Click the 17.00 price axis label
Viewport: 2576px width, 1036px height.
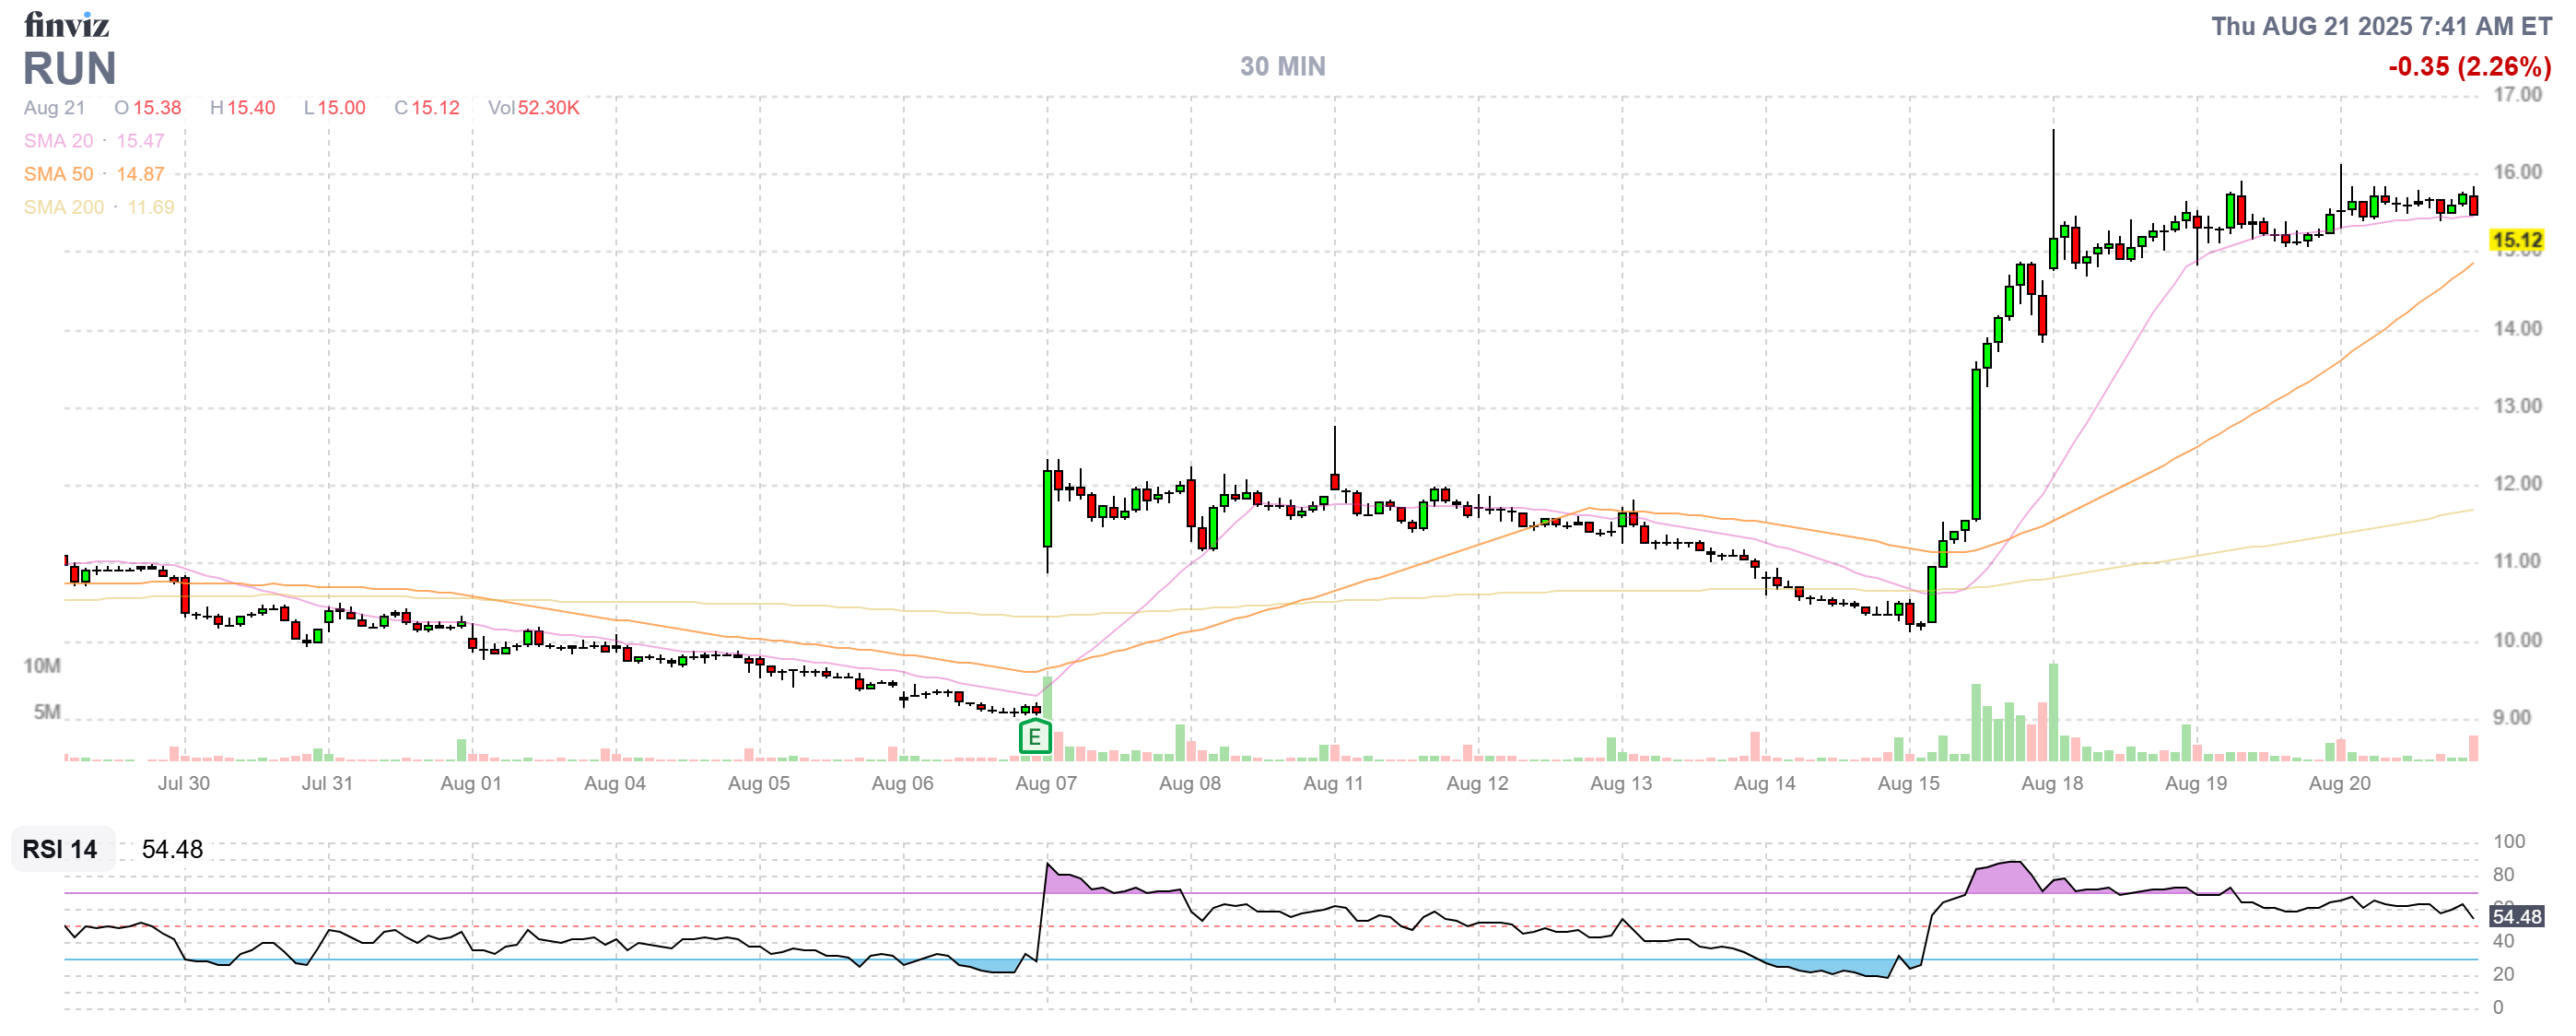click(x=2516, y=95)
